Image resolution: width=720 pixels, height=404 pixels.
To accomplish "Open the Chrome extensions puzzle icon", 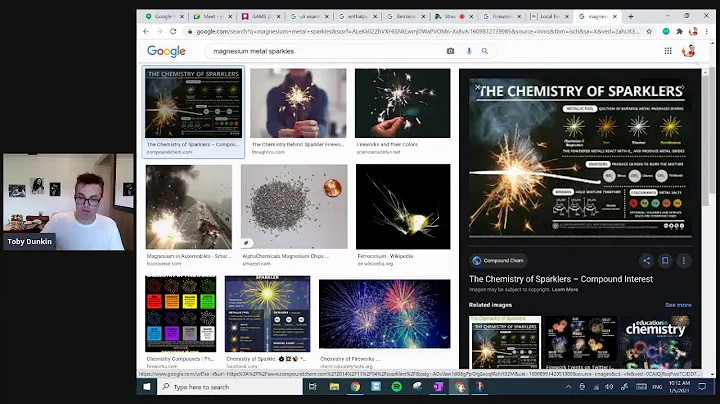I will [x=680, y=31].
